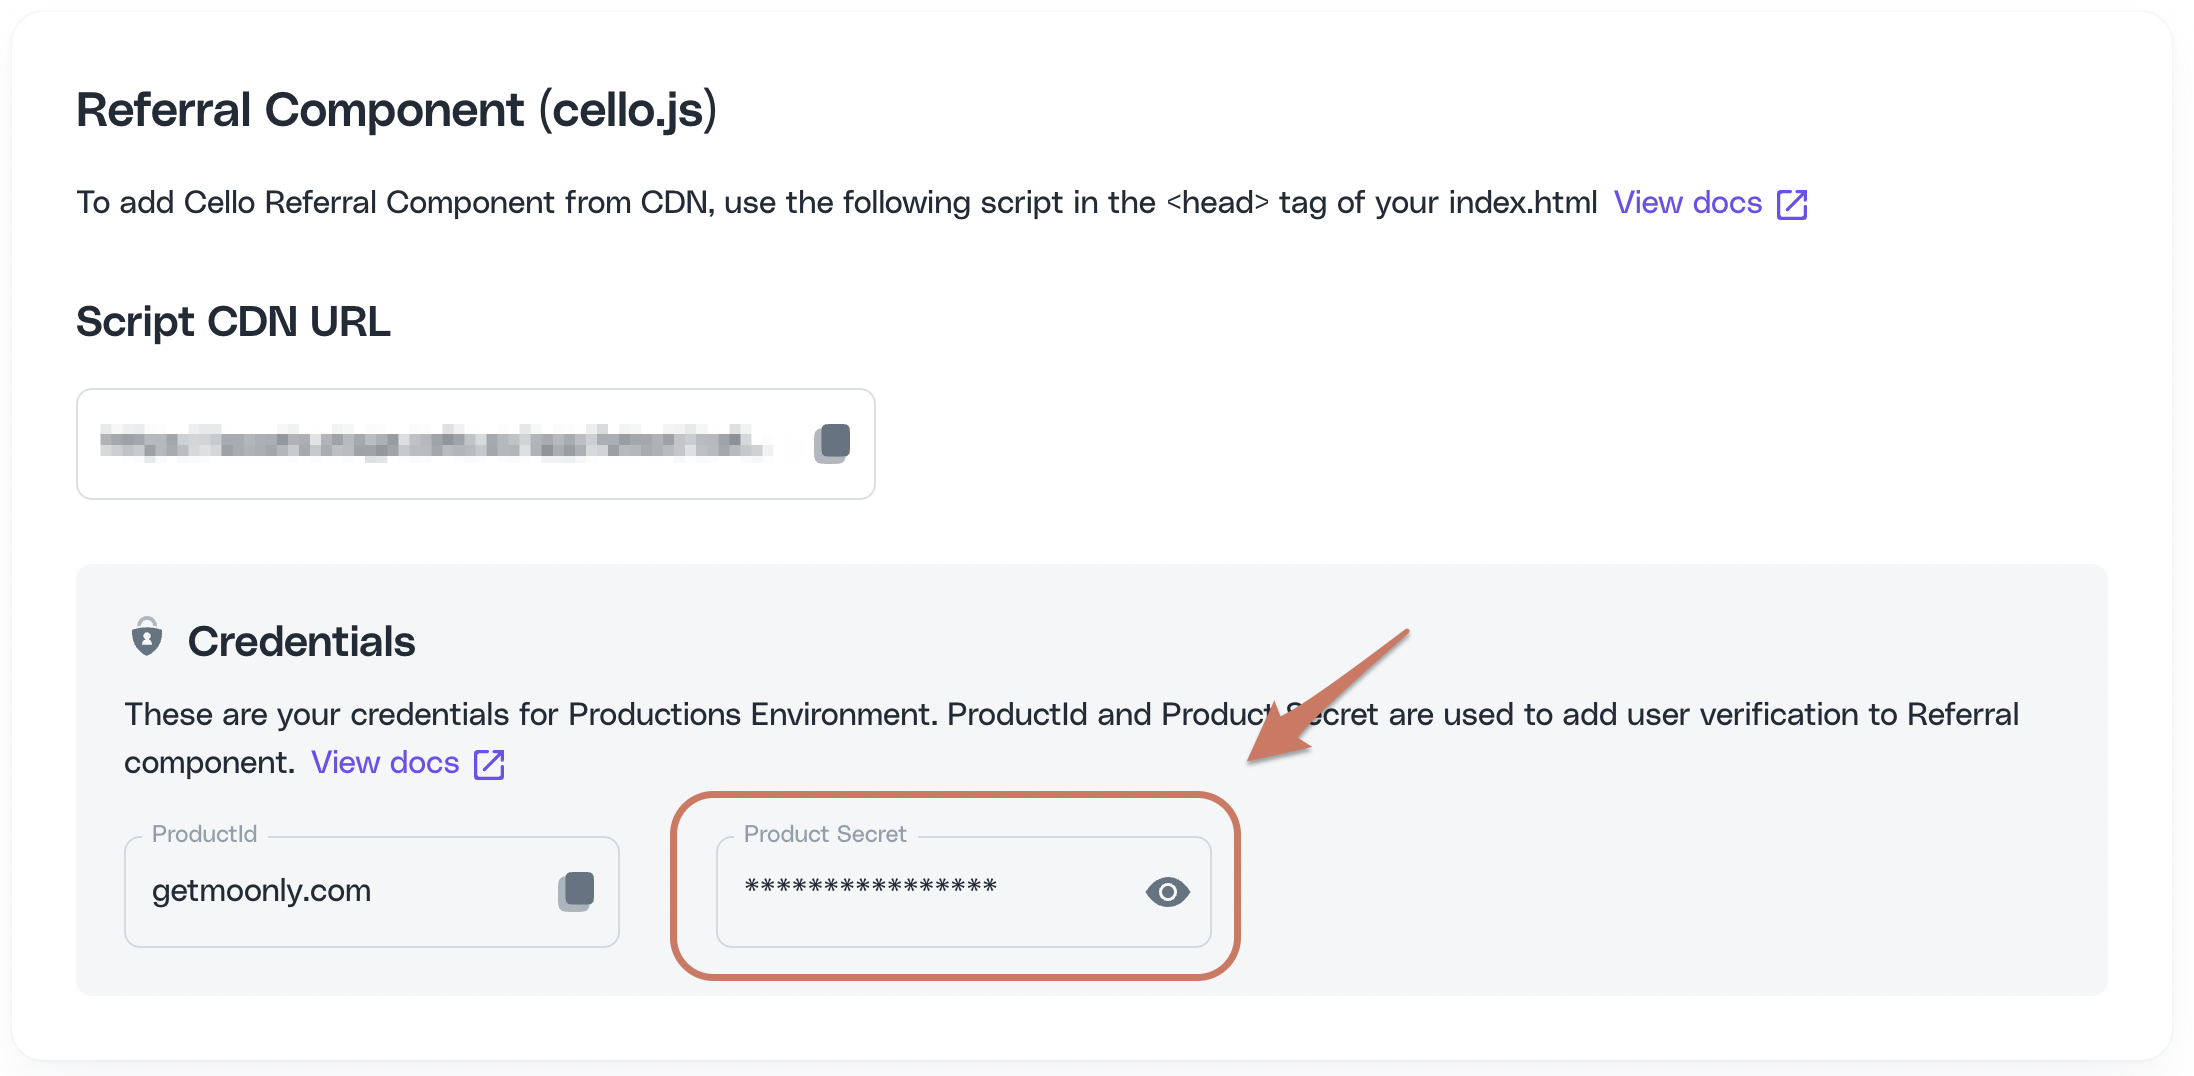The width and height of the screenshot is (2194, 1076).
Task: Click the Credentials section title
Action: coord(301,641)
